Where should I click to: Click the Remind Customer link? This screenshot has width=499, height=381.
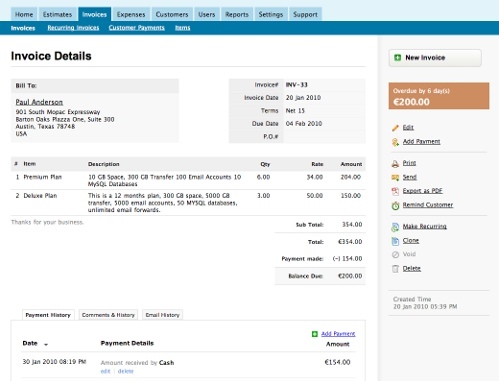pos(428,205)
